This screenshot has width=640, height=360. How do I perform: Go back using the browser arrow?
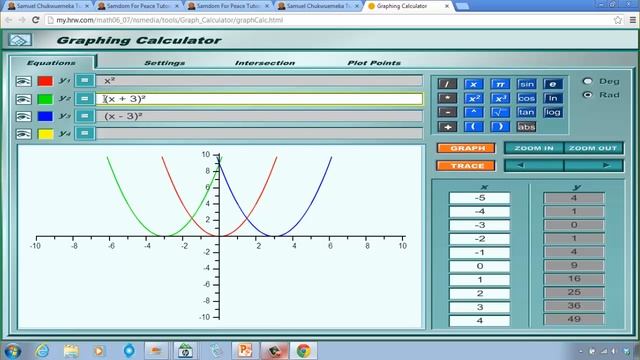click(x=9, y=20)
